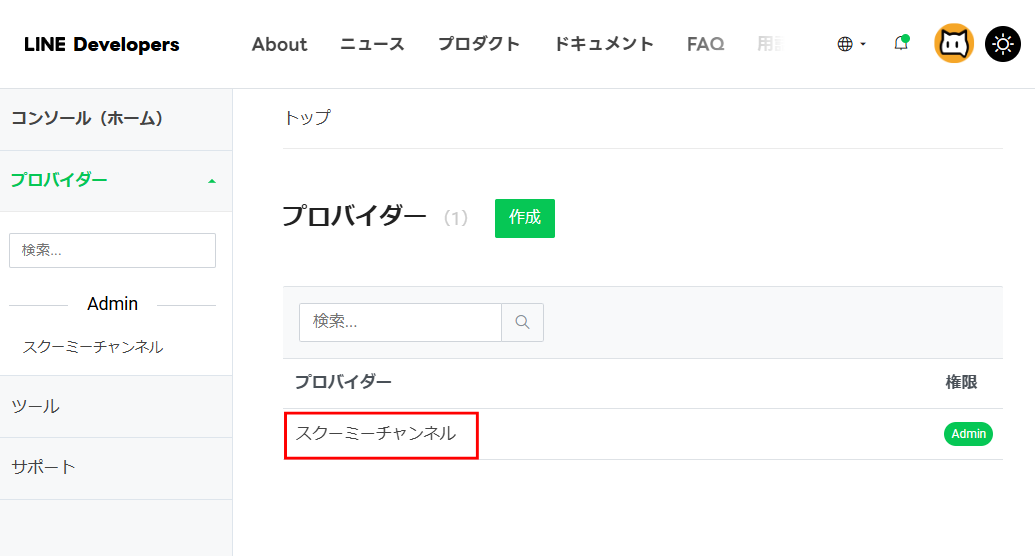The height and width of the screenshot is (556, 1035).
Task: Click the provider count (1) label
Action: pos(455,218)
